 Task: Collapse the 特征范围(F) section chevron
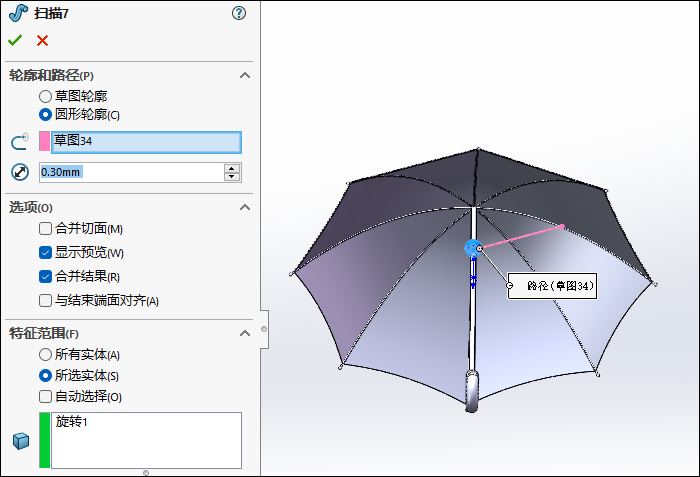coord(245,333)
